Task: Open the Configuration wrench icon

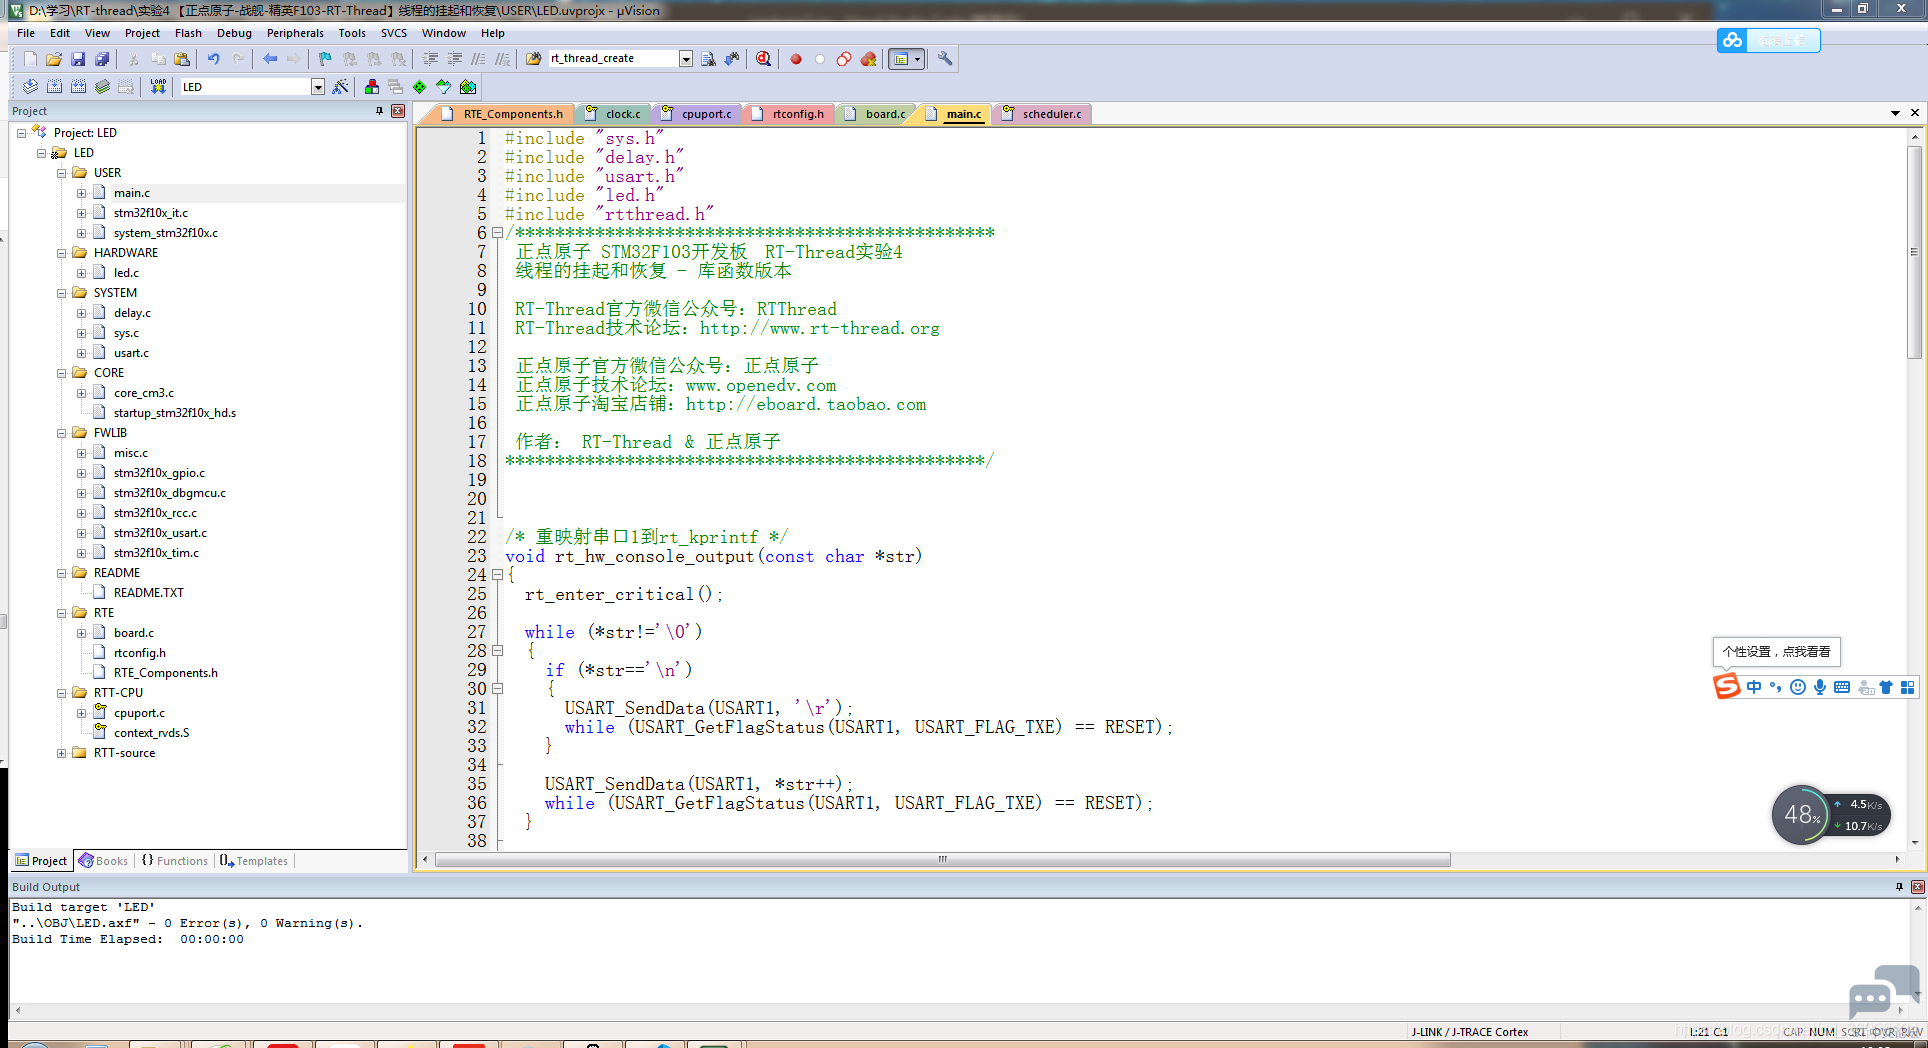Action: coord(945,59)
